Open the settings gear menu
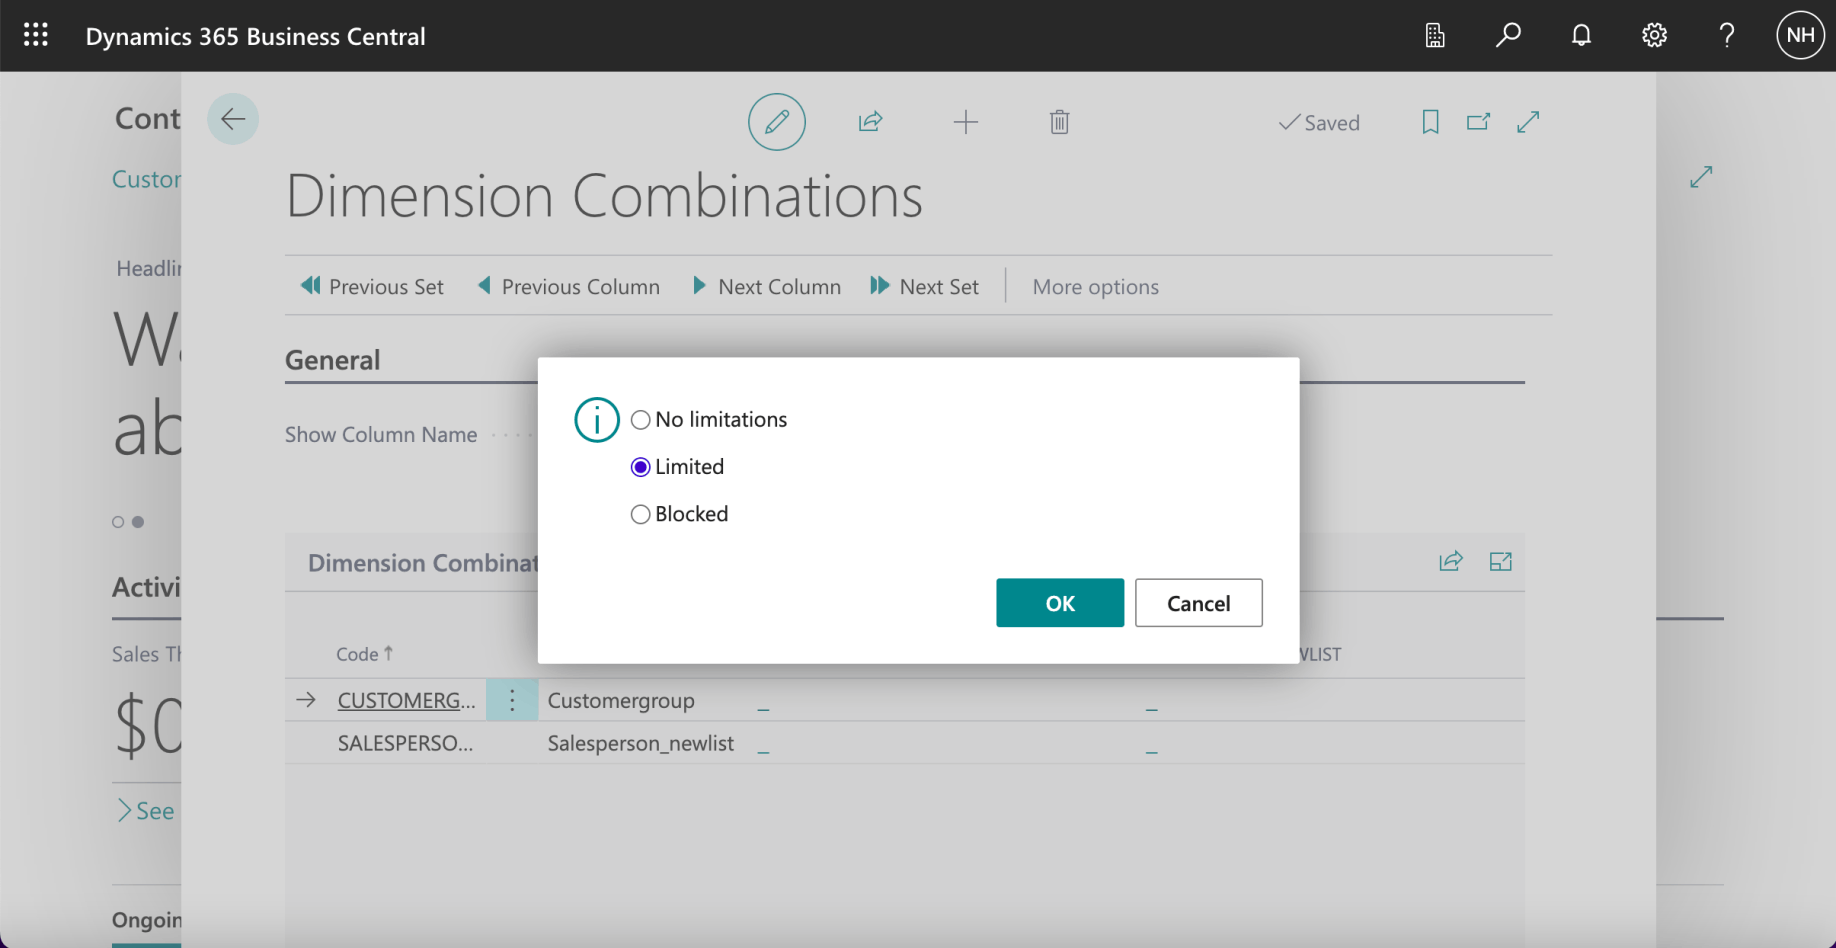 coord(1654,36)
